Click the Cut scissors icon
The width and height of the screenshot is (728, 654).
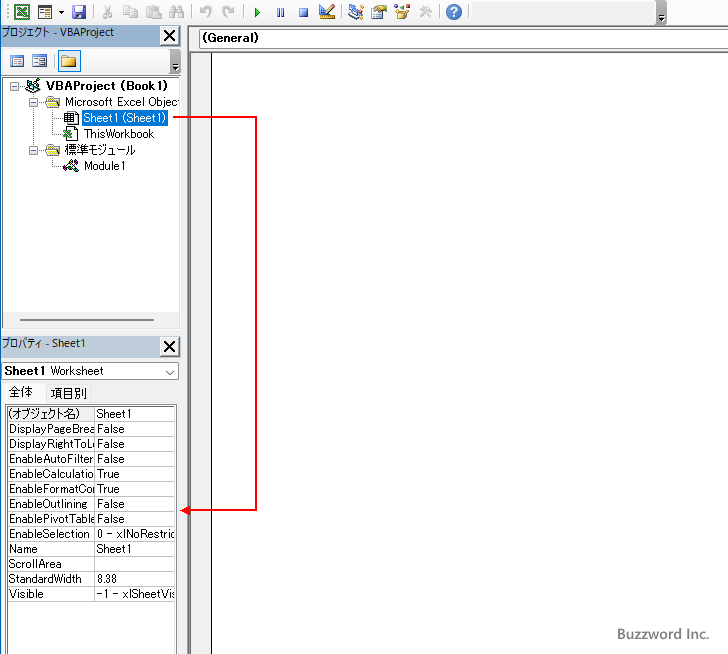(107, 12)
